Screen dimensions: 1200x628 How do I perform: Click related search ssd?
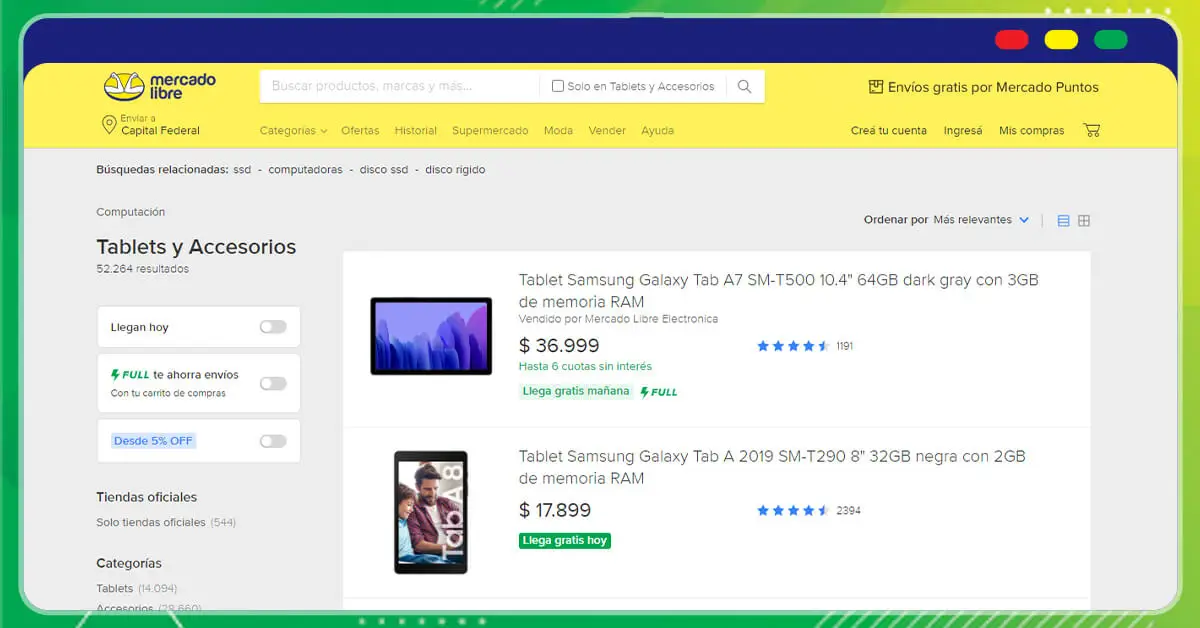click(242, 170)
